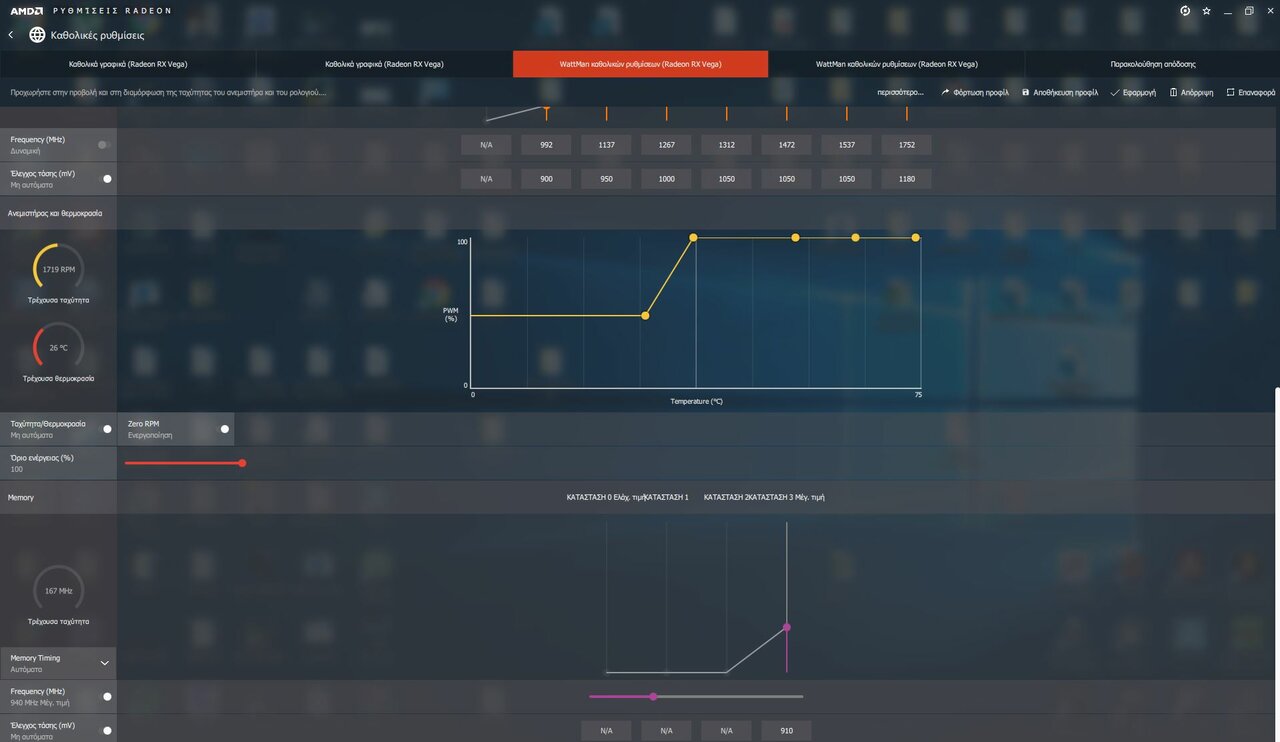Viewport: 1280px width, 742px height.
Task: Toggle memory Frequency (MHz) 940 MHz switch
Action: point(107,697)
